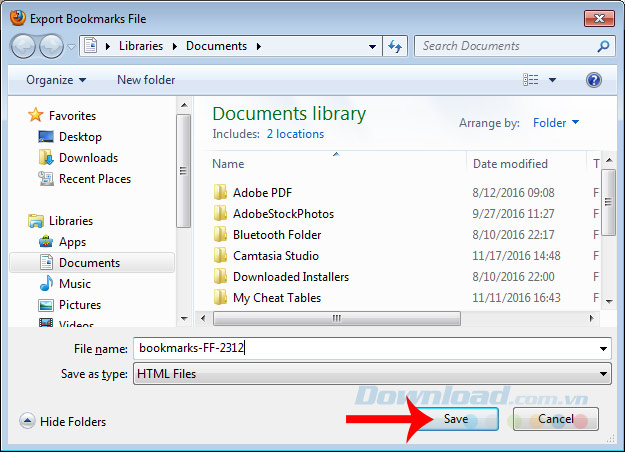Click the document icon in address bar

91,46
